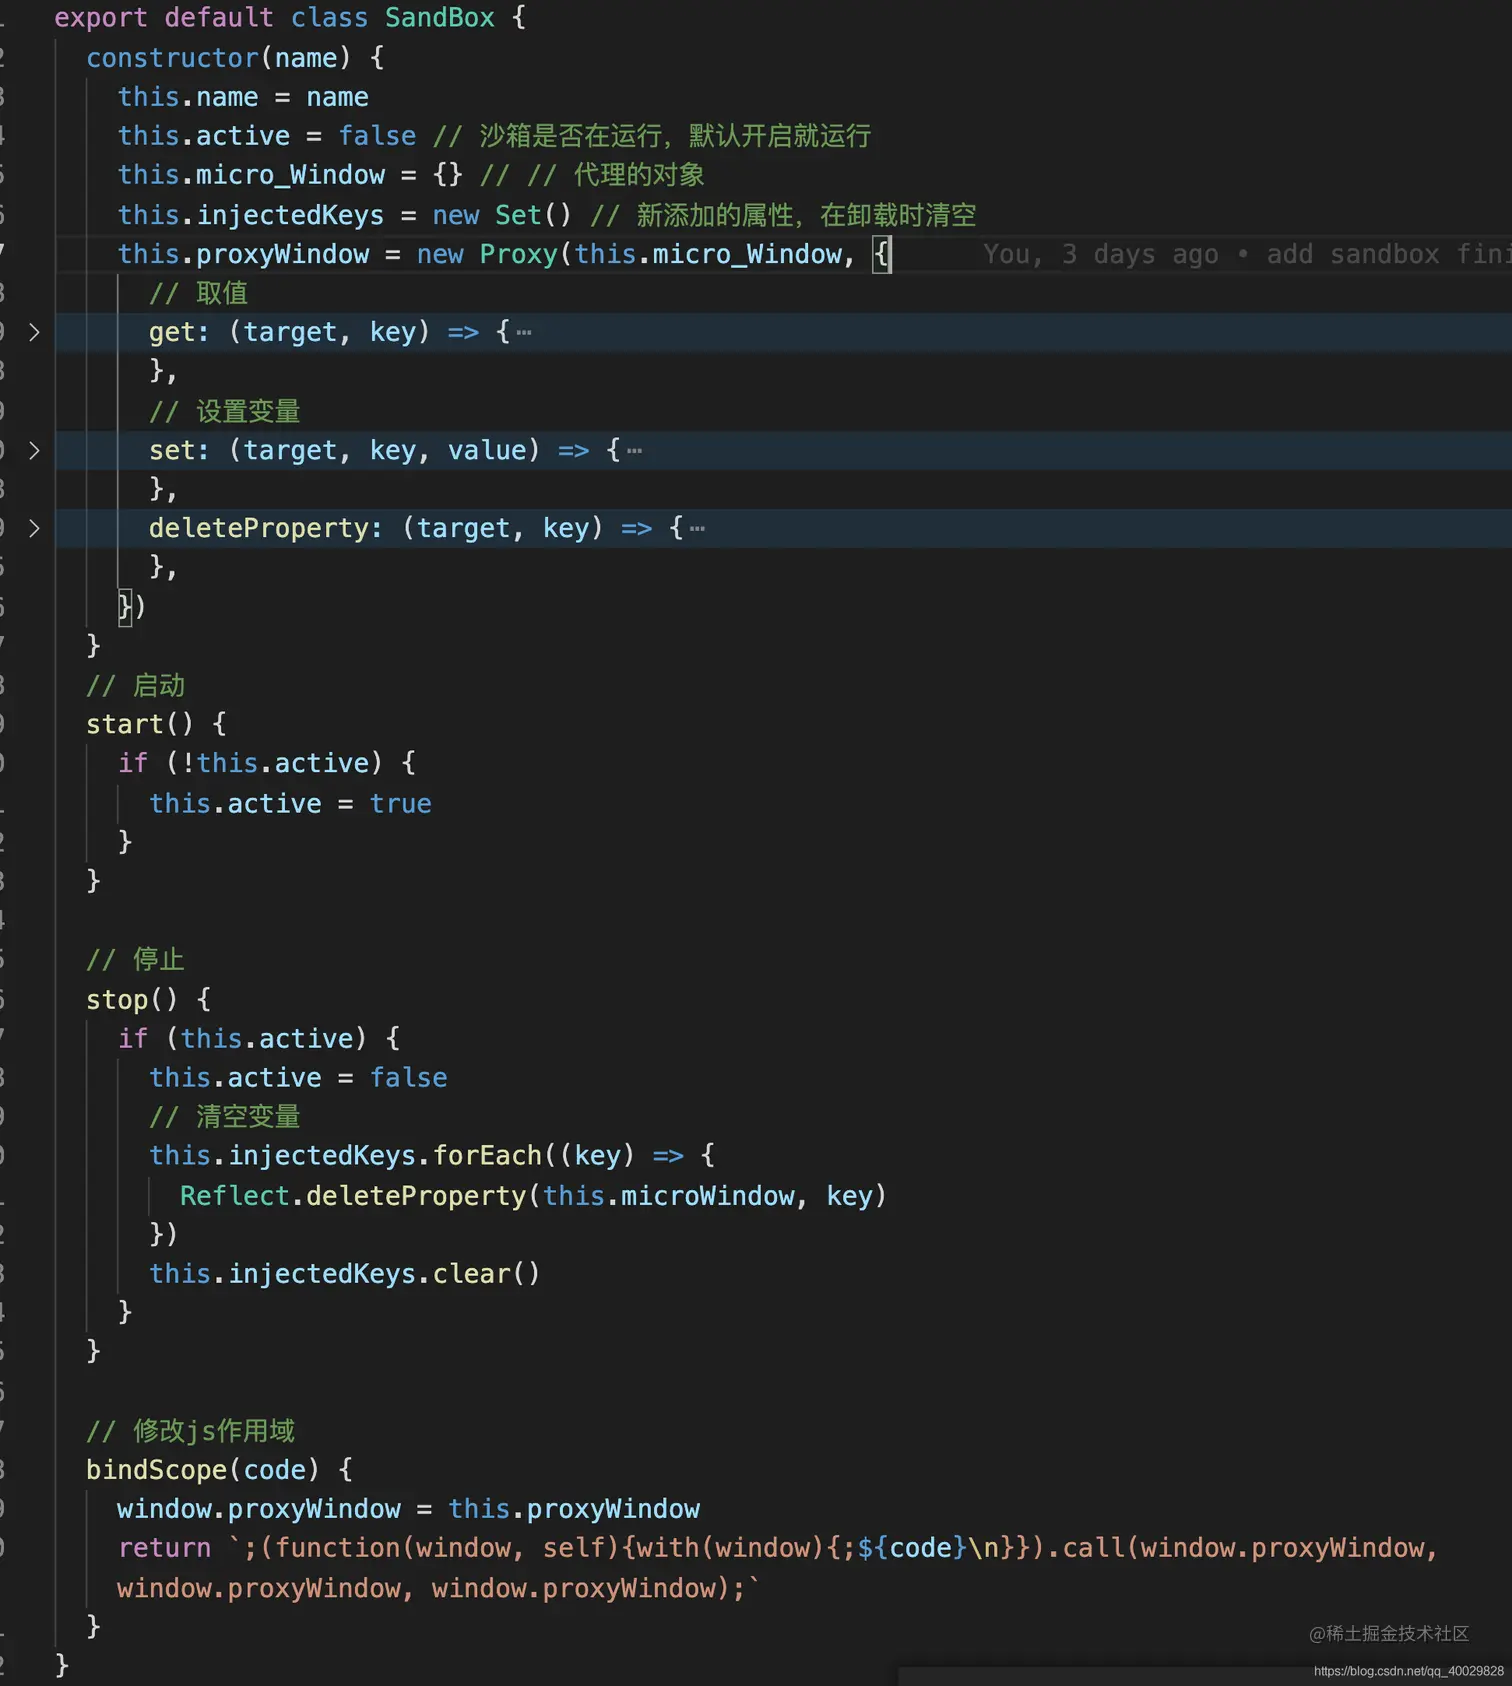The width and height of the screenshot is (1512, 1686).
Task: Expand the folded set handler arrow
Action: tap(34, 450)
